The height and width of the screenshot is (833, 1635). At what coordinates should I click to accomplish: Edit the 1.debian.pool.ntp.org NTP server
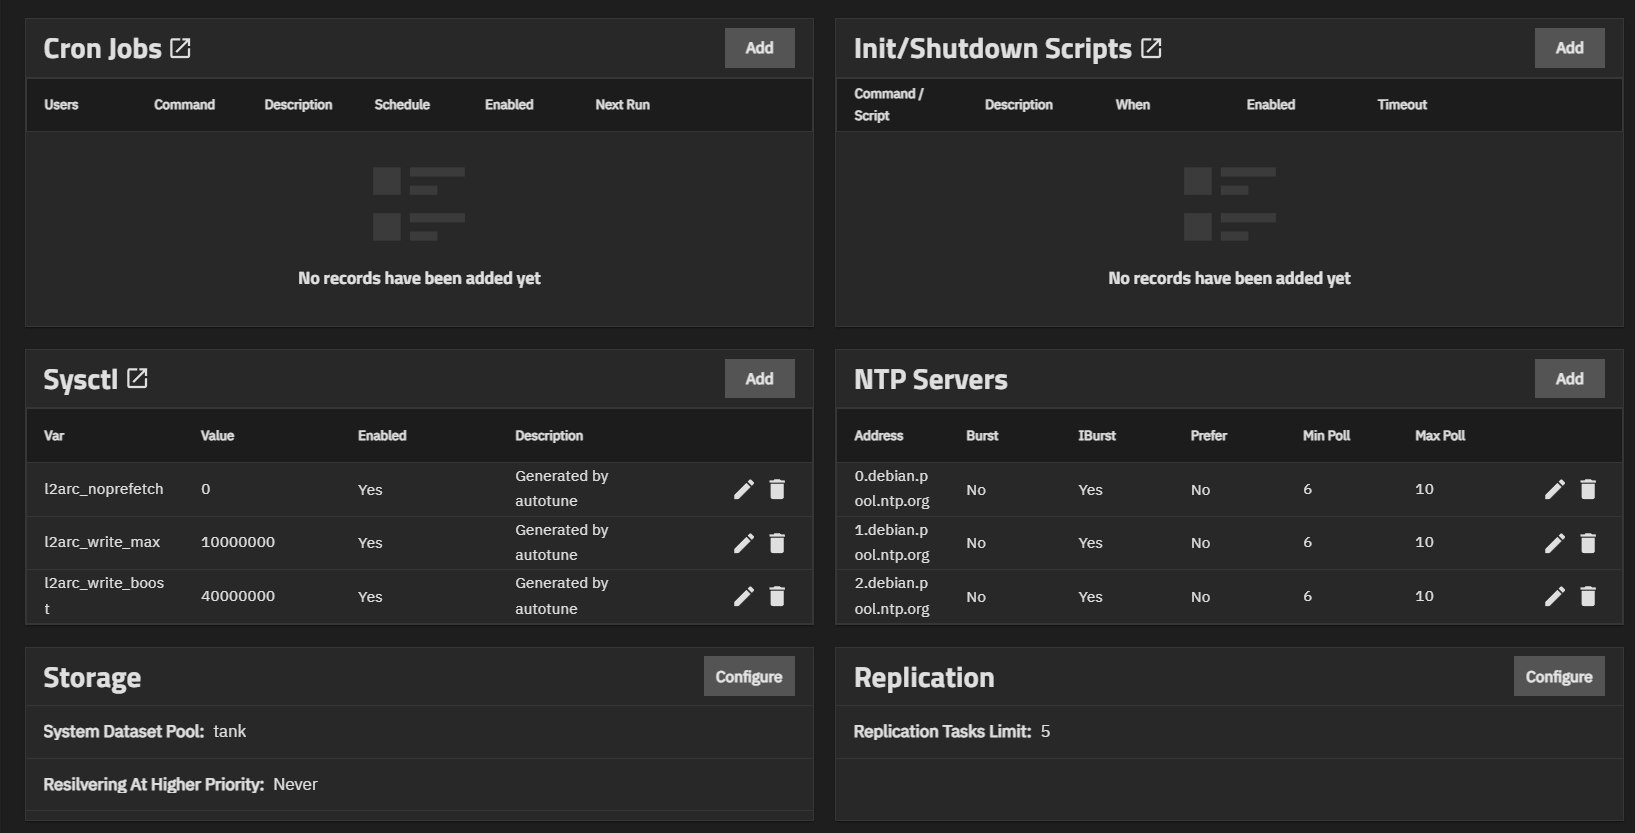1555,543
